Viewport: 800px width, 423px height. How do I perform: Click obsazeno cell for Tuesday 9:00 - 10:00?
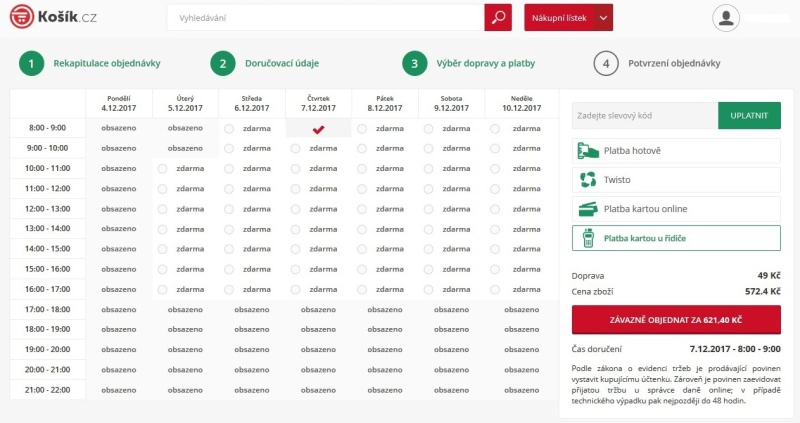pos(185,148)
